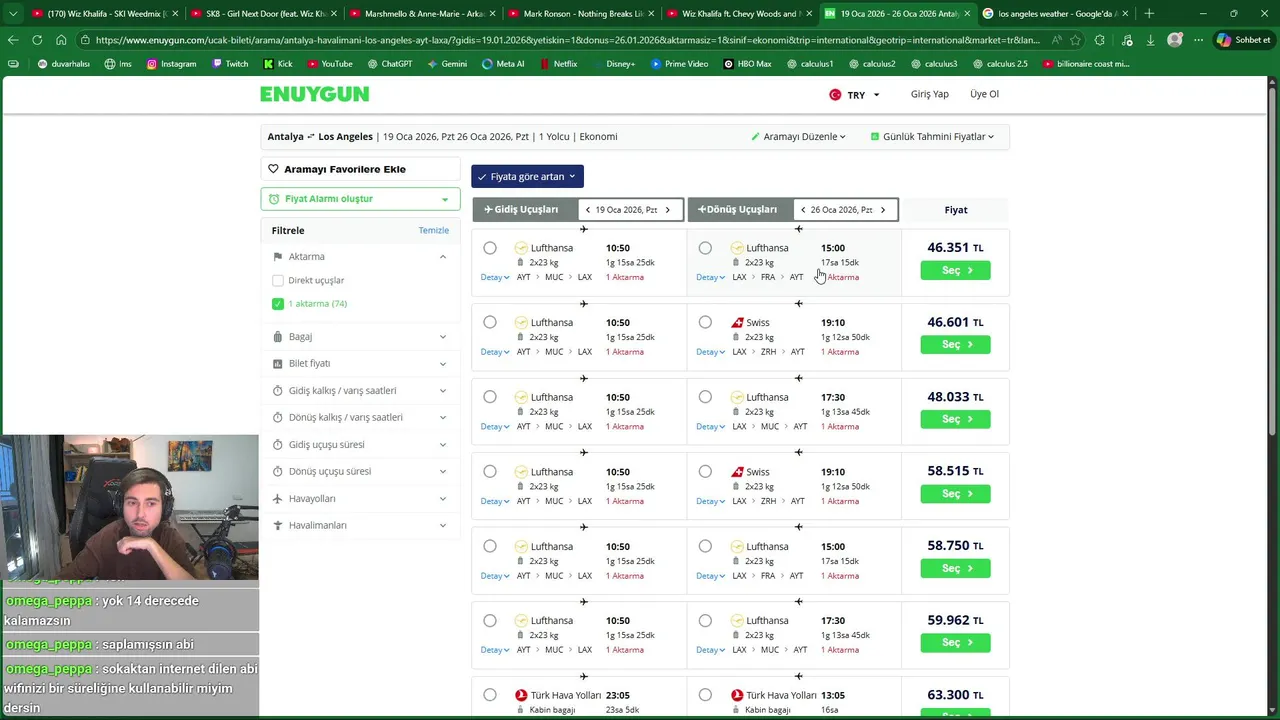Open the Netflix bookmark
This screenshot has height=720, width=1280.
pyautogui.click(x=558, y=64)
